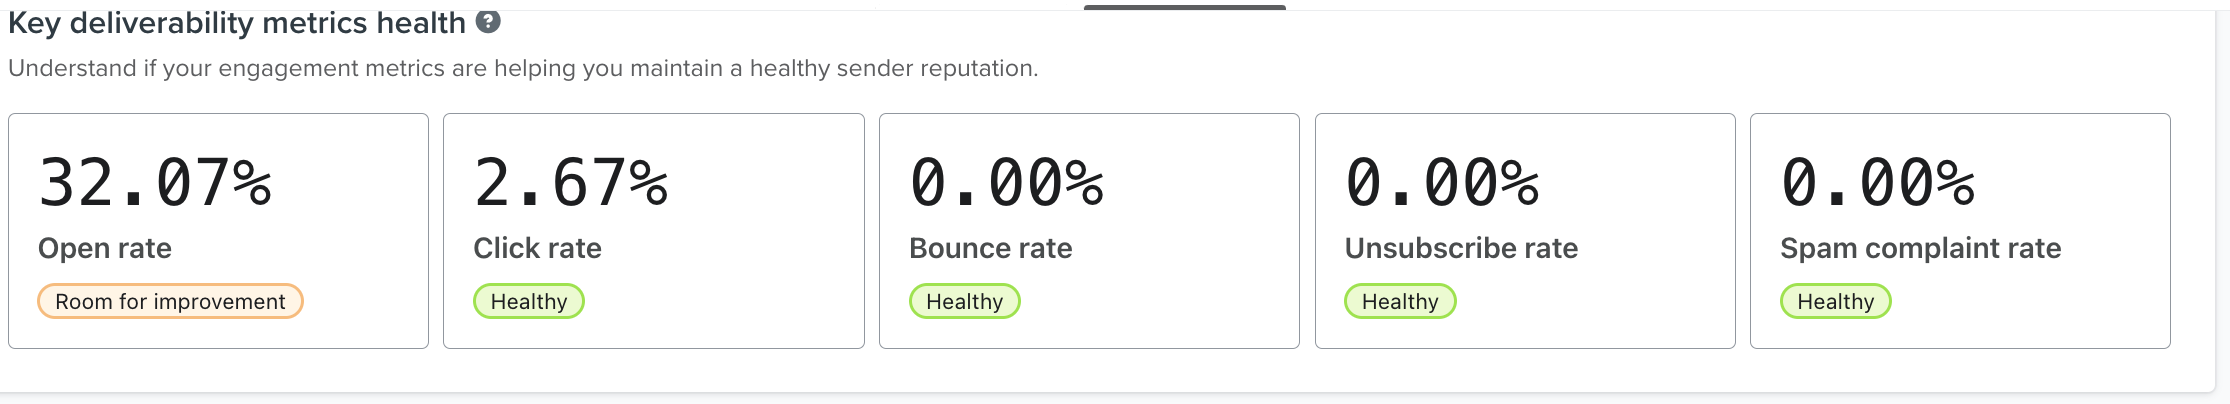Screen dimensions: 2230x404
Task: Click the Bounce rate label
Action: (990, 248)
